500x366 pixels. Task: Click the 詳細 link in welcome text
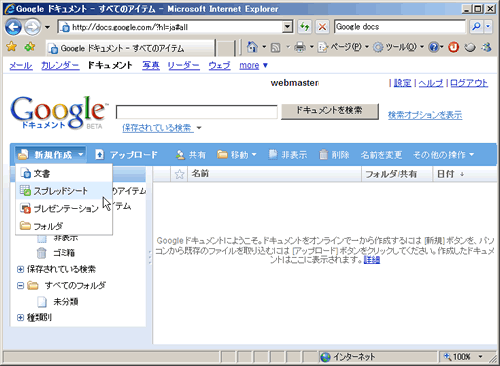(x=372, y=259)
